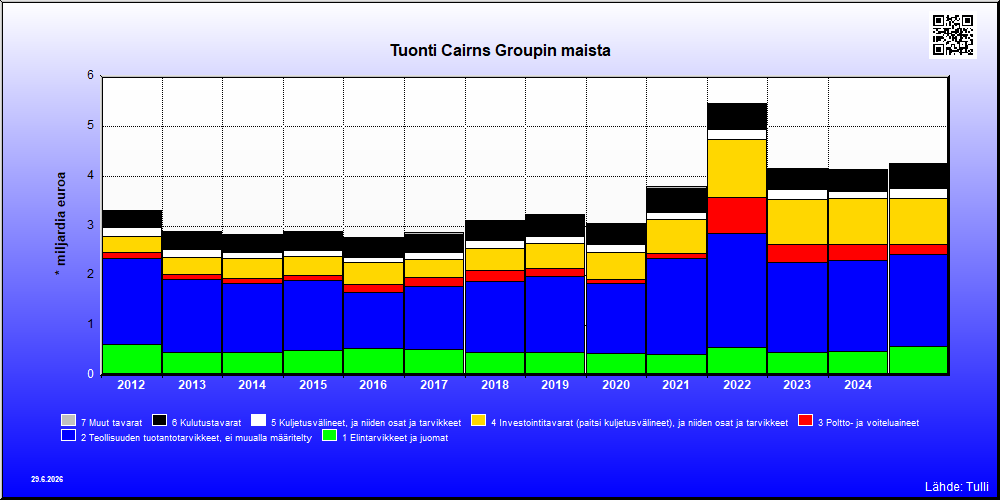The height and width of the screenshot is (500, 1000).
Task: Click the 2023 x-axis year label
Action: [x=797, y=385]
